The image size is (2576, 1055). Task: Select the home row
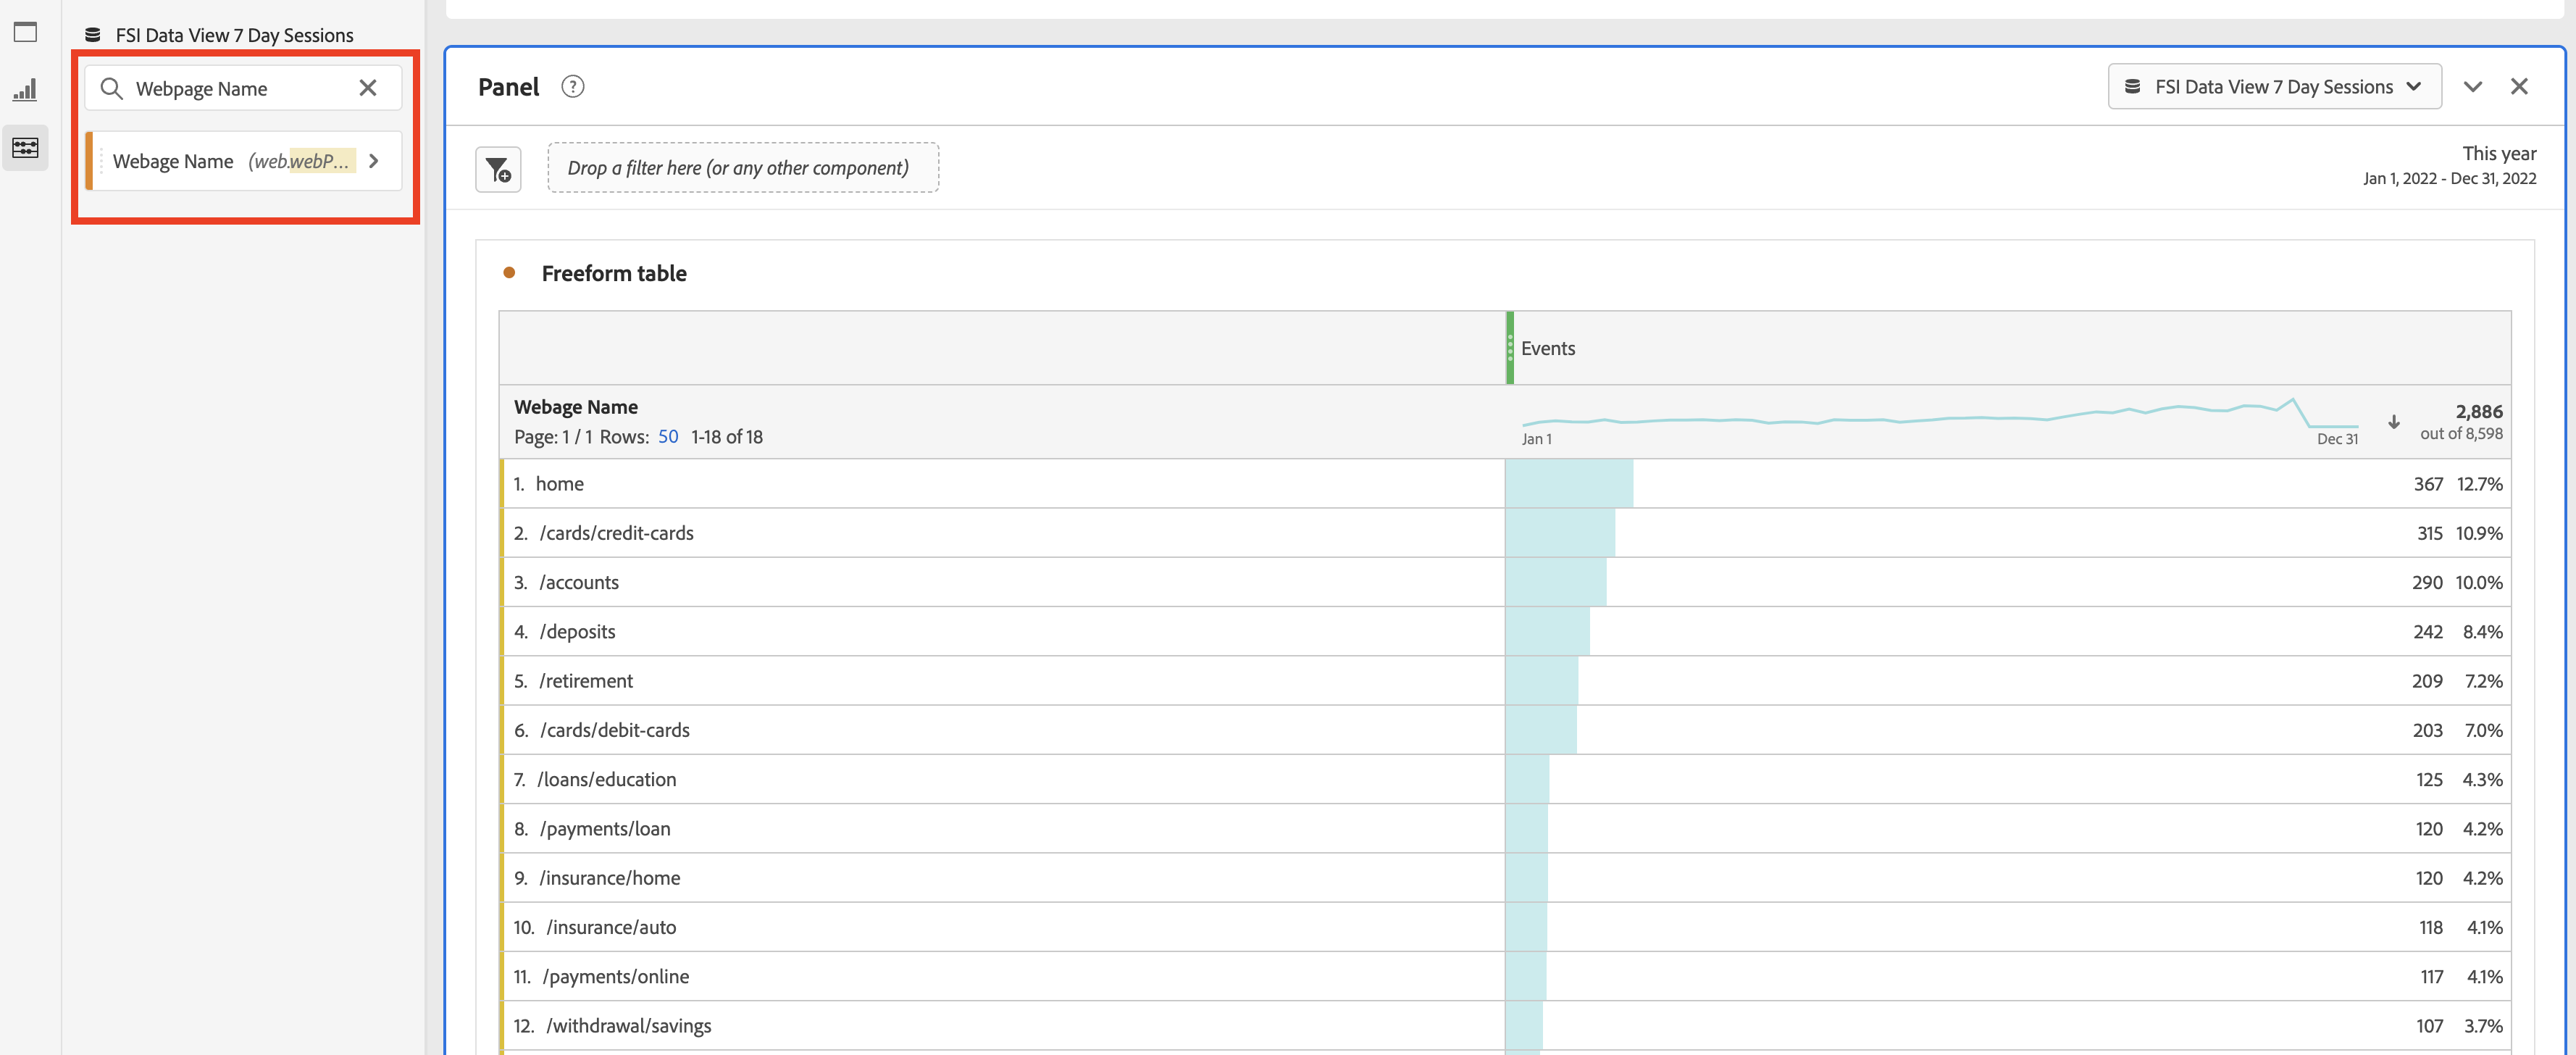(1505, 484)
